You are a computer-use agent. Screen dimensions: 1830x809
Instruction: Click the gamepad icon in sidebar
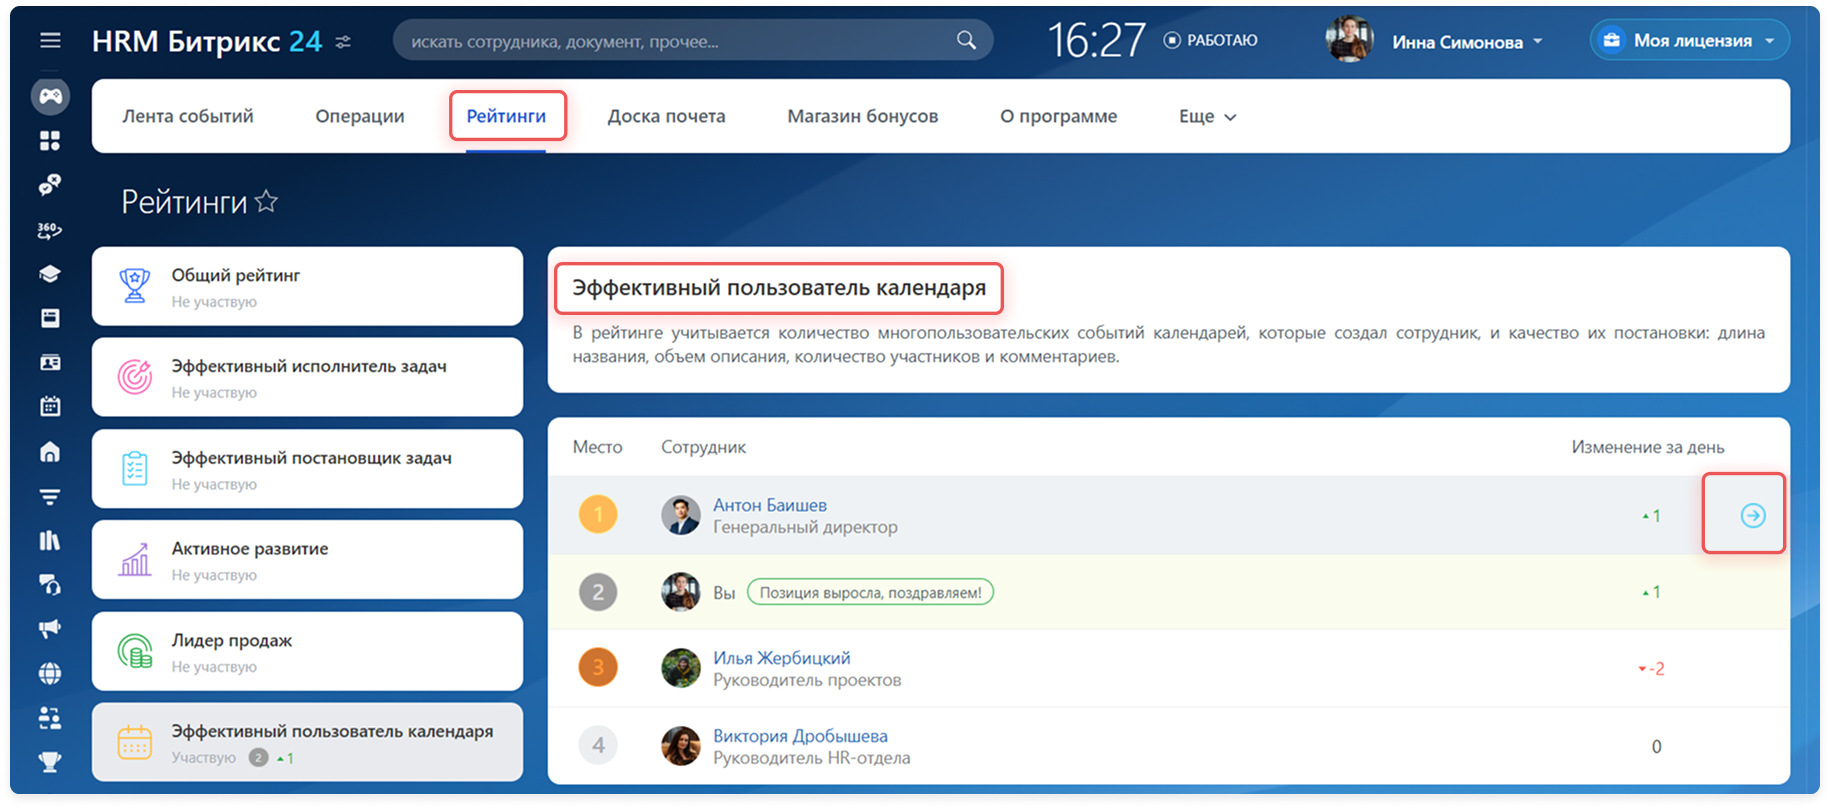[x=50, y=96]
